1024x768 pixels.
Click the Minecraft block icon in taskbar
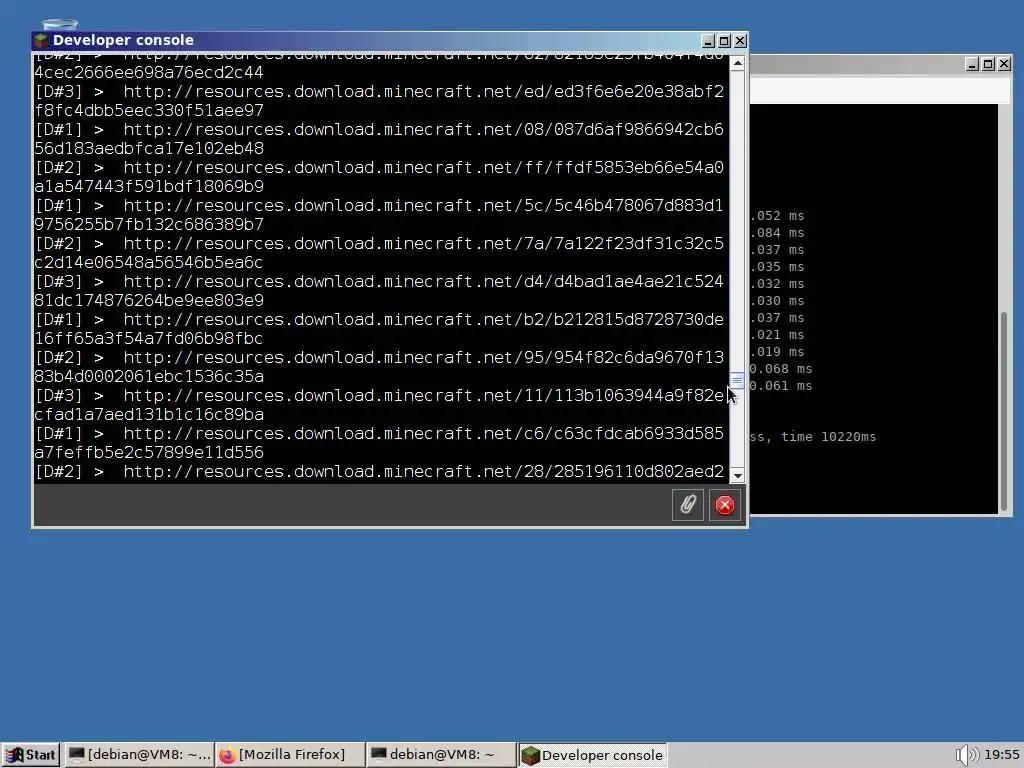tap(530, 756)
